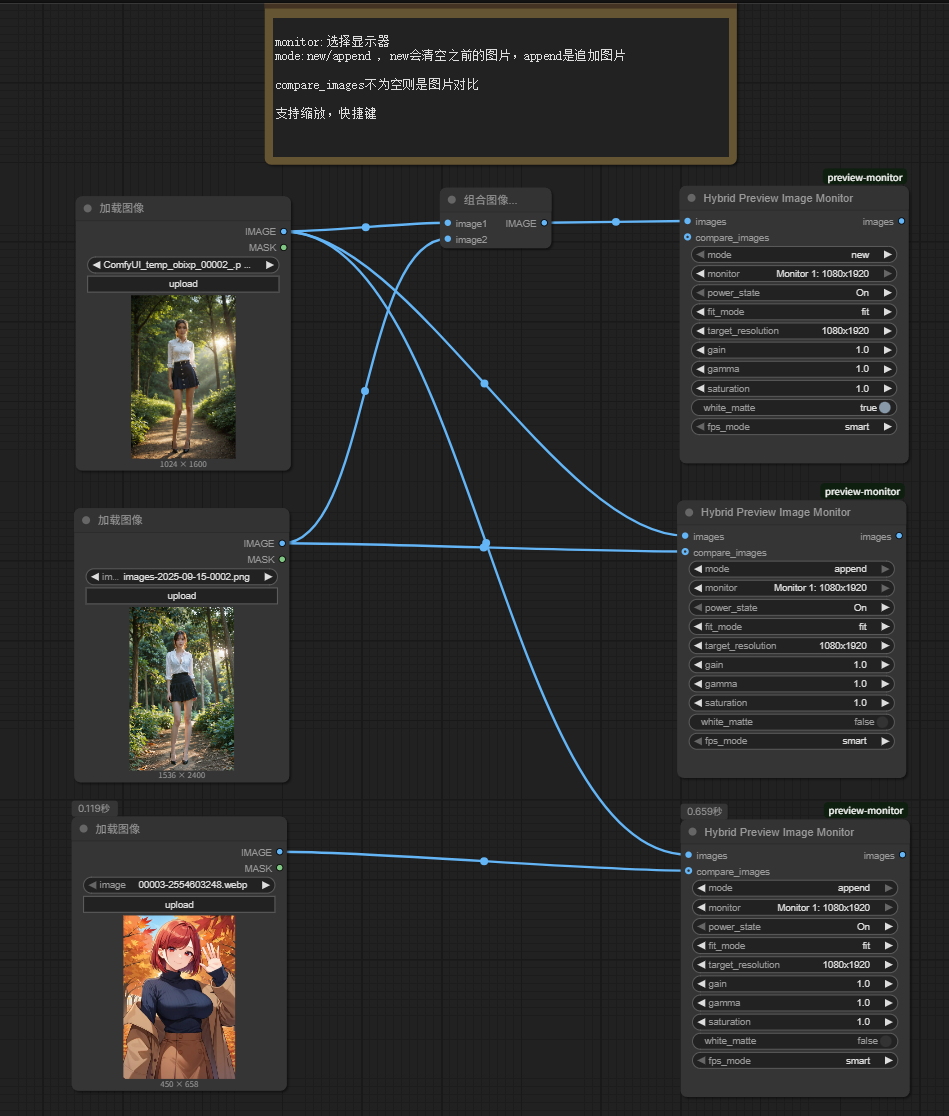This screenshot has height=1116, width=949.
Task: Click the IMAGE output port on 组合图像 node
Action: pyautogui.click(x=545, y=223)
